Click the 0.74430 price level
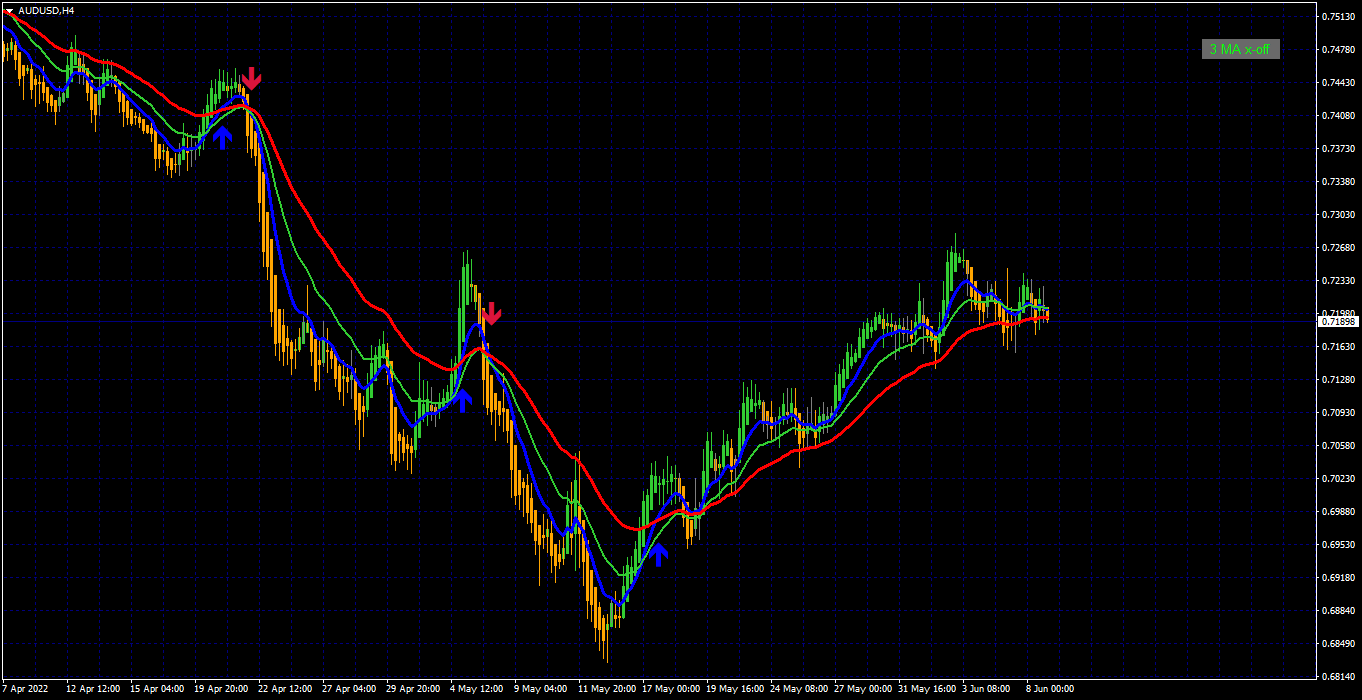This screenshot has height=700, width=1362. tap(1338, 82)
